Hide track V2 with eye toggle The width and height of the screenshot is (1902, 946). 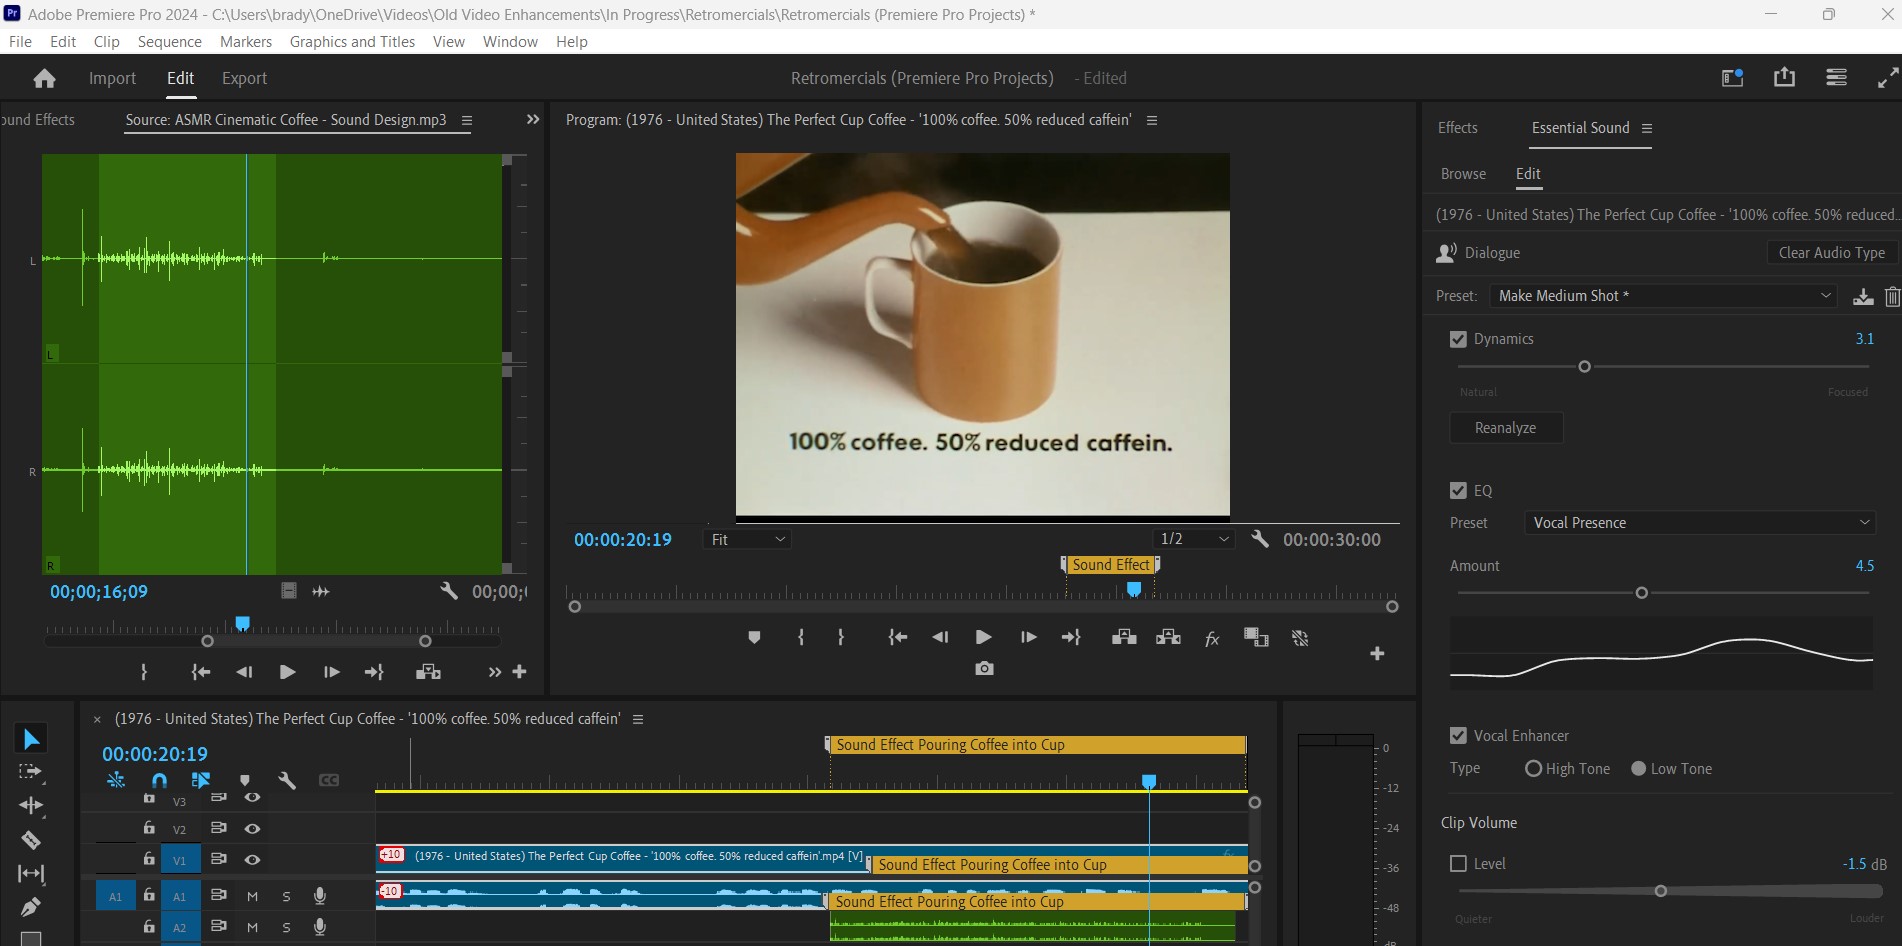[252, 828]
